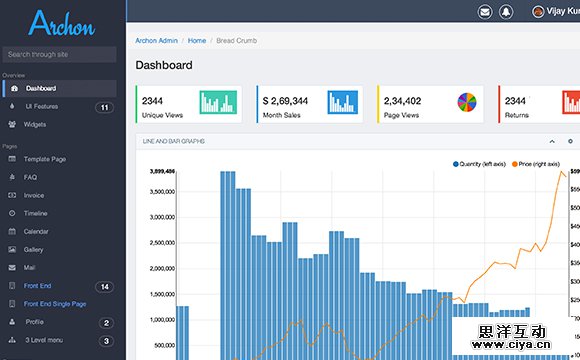This screenshot has width=580, height=360.
Task: Open the graph panel settings gear
Action: point(570,141)
